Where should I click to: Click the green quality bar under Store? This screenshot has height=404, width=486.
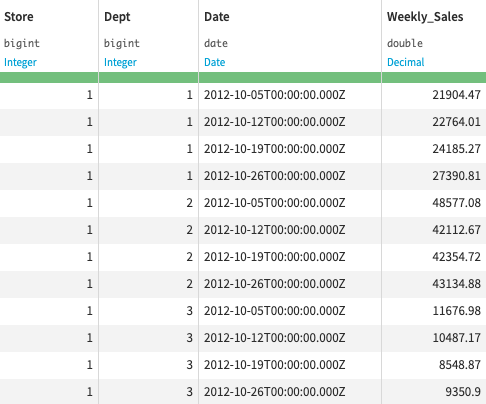pos(49,77)
